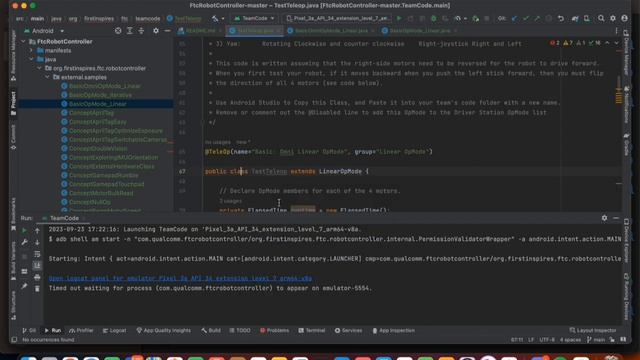Select ConceptAprilTagEasy in the project tree
Image resolution: width=640 pixels, height=360 pixels.
pos(98,122)
